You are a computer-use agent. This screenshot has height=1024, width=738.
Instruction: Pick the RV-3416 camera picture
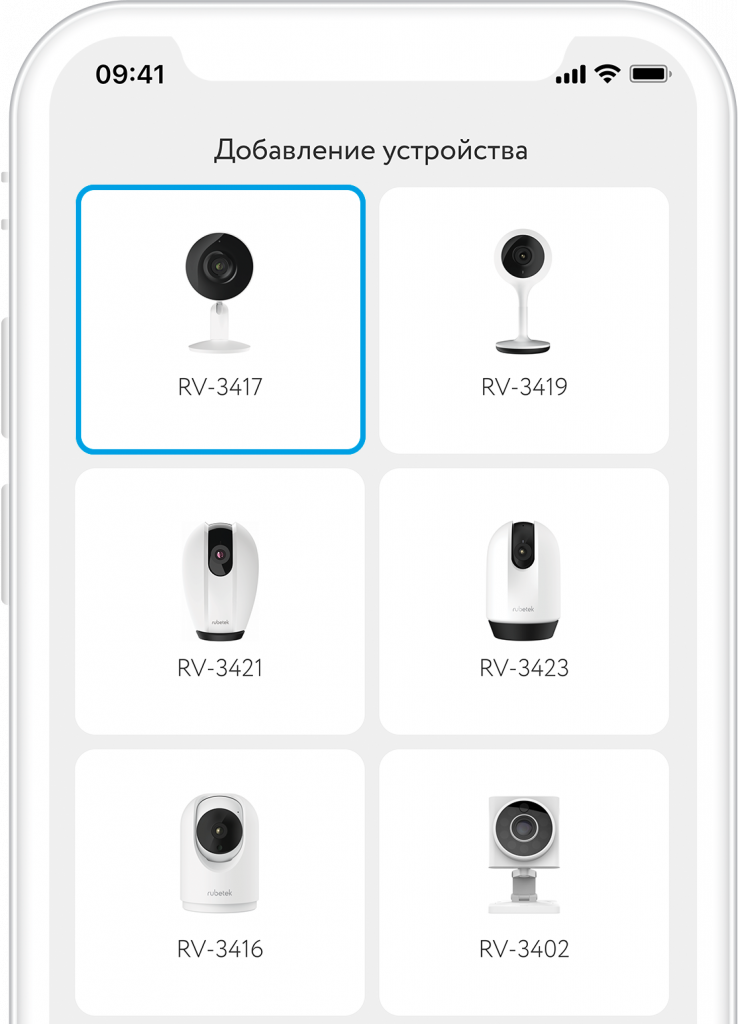point(219,853)
